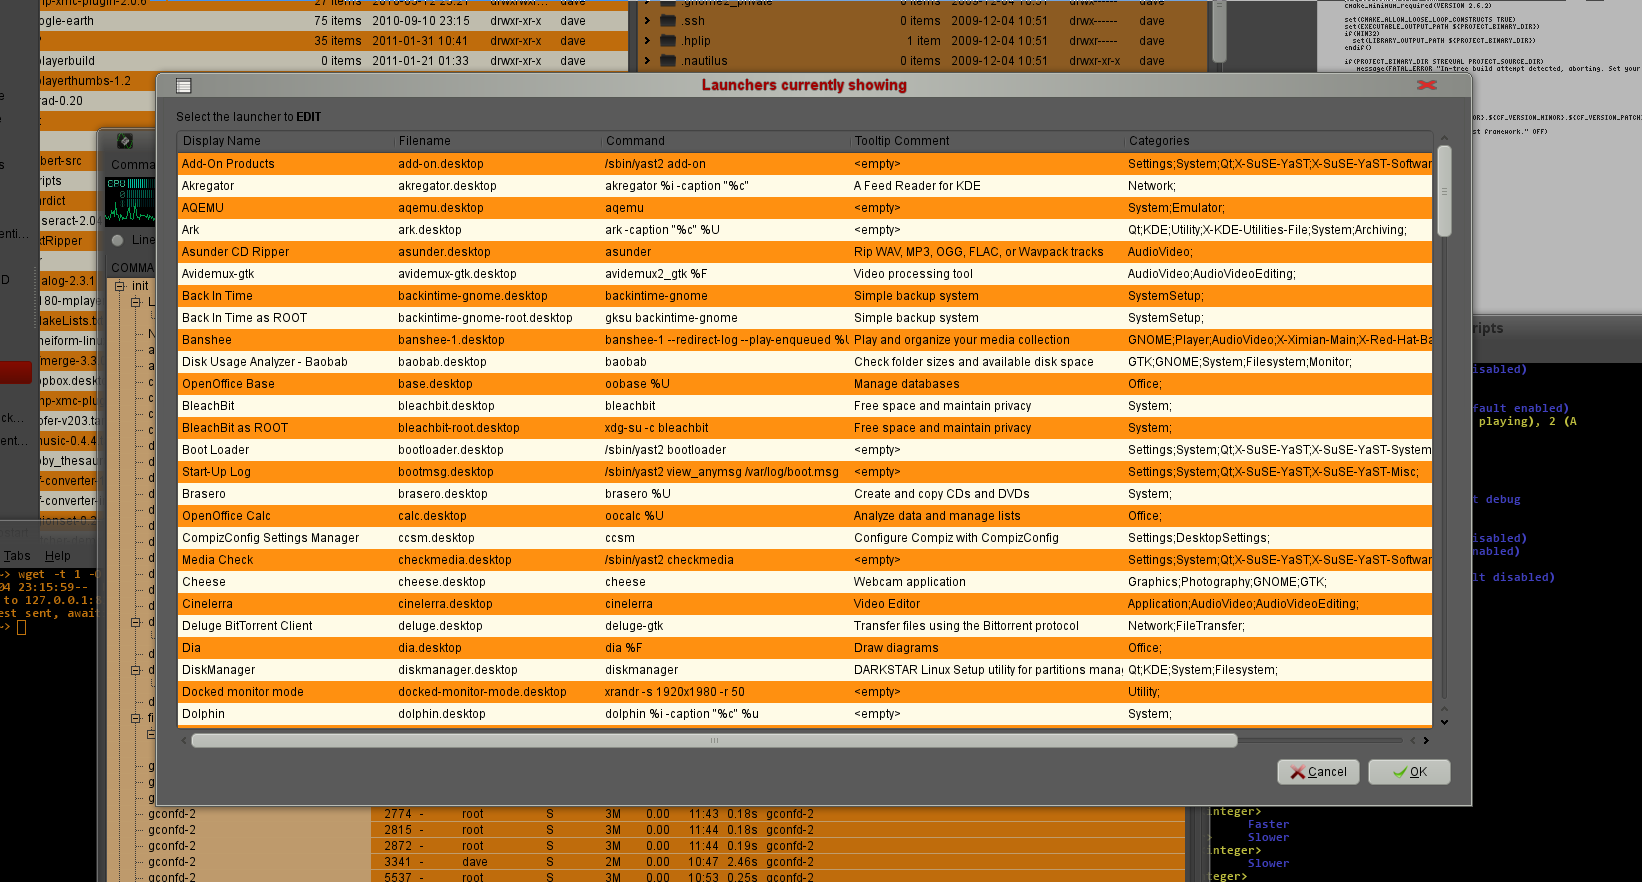Viewport: 1642px width, 882px height.
Task: Click the .nautilus folder icon in file manager
Action: click(667, 61)
